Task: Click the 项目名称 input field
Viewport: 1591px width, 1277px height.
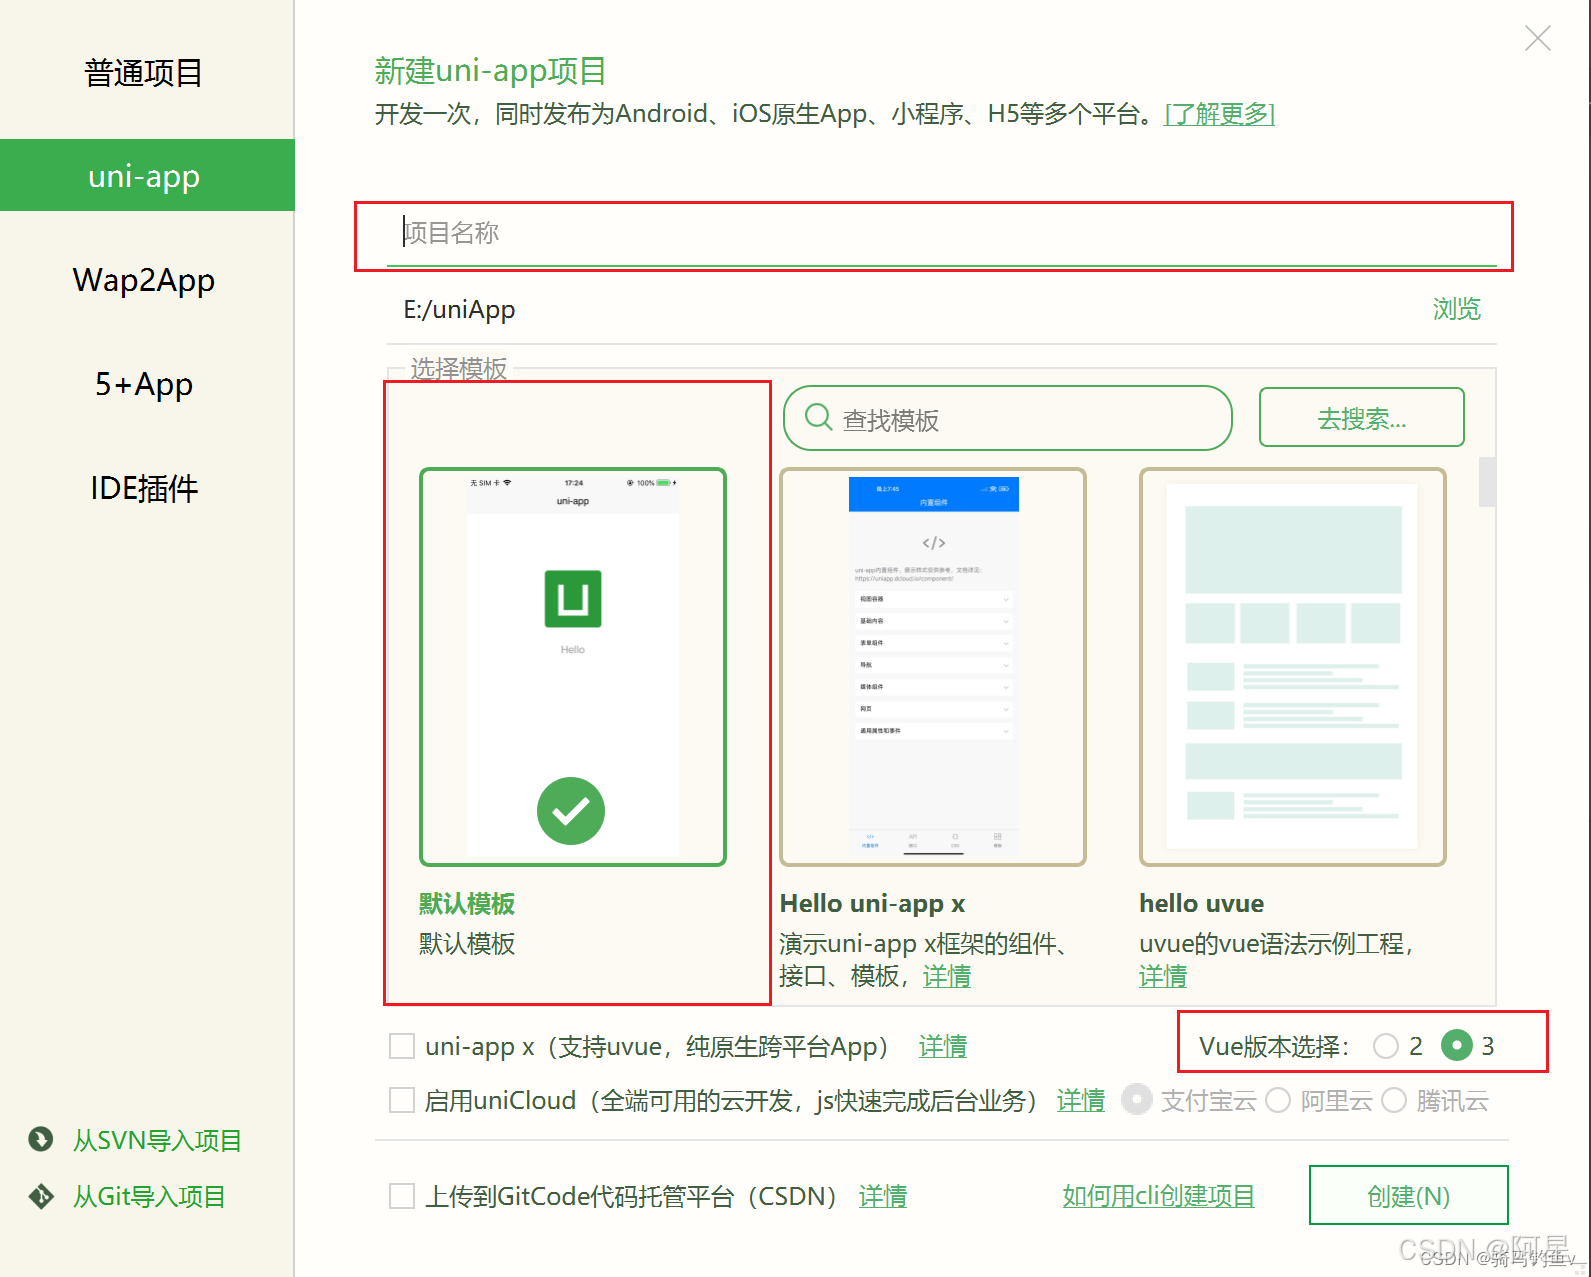Action: (941, 234)
